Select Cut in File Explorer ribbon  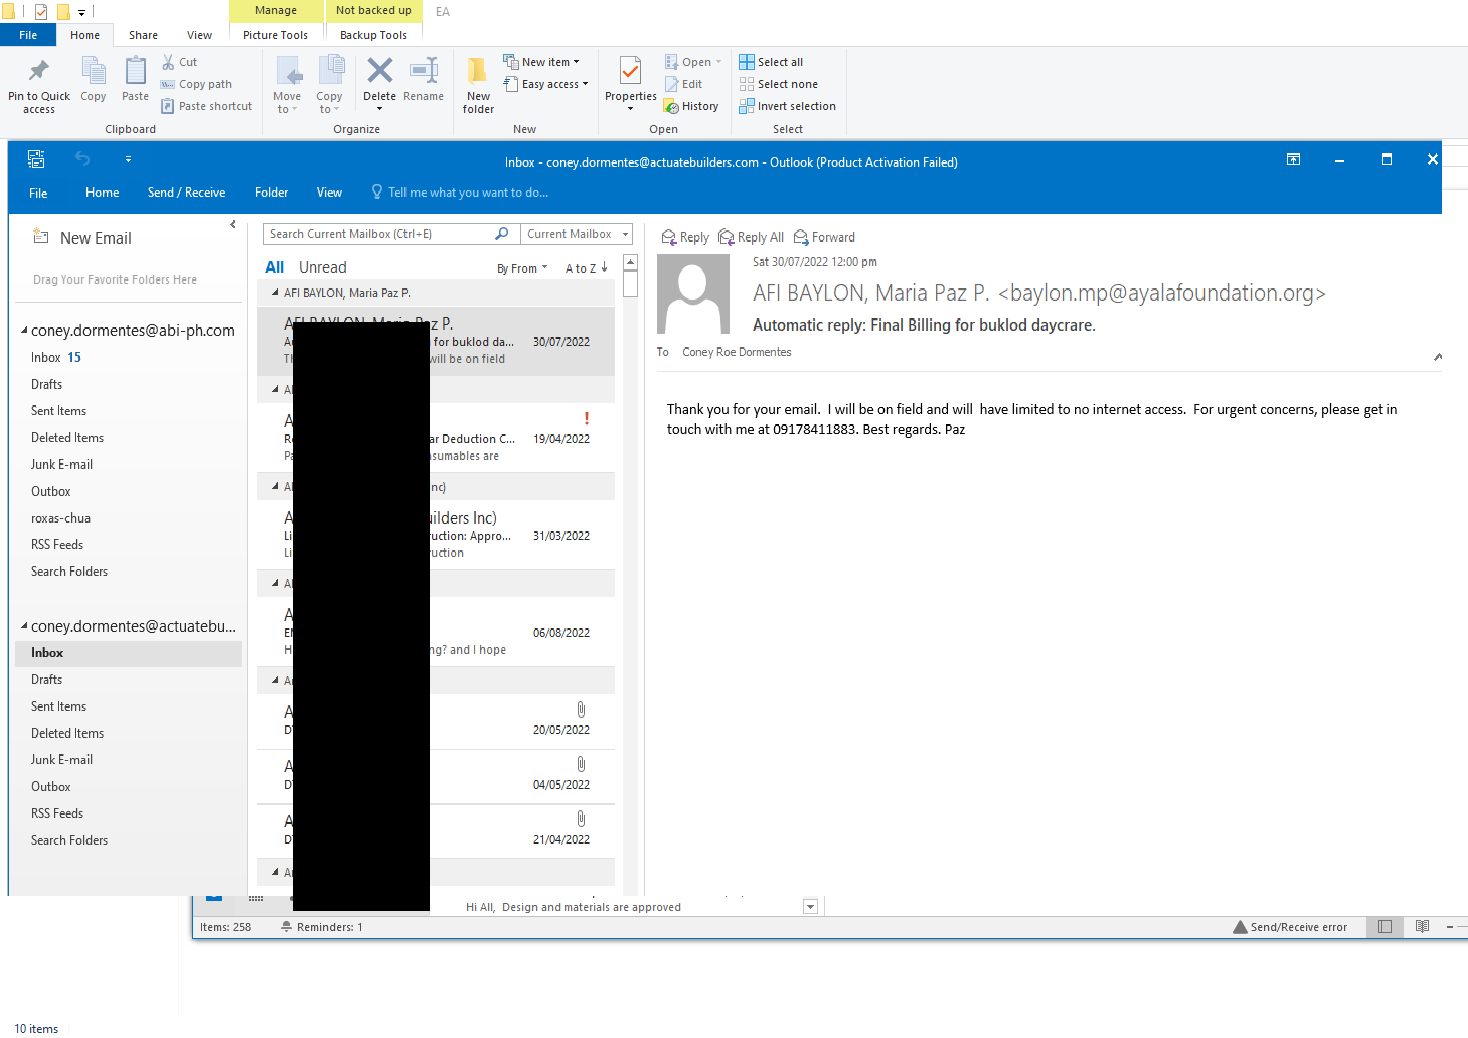point(180,62)
